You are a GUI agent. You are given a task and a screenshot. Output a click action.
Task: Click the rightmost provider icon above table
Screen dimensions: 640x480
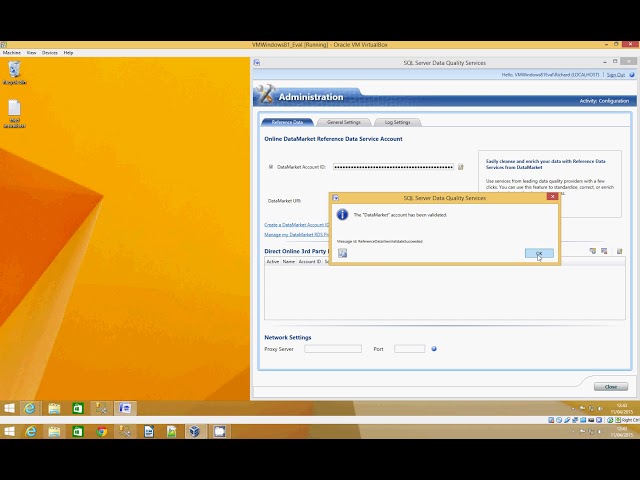pos(620,251)
